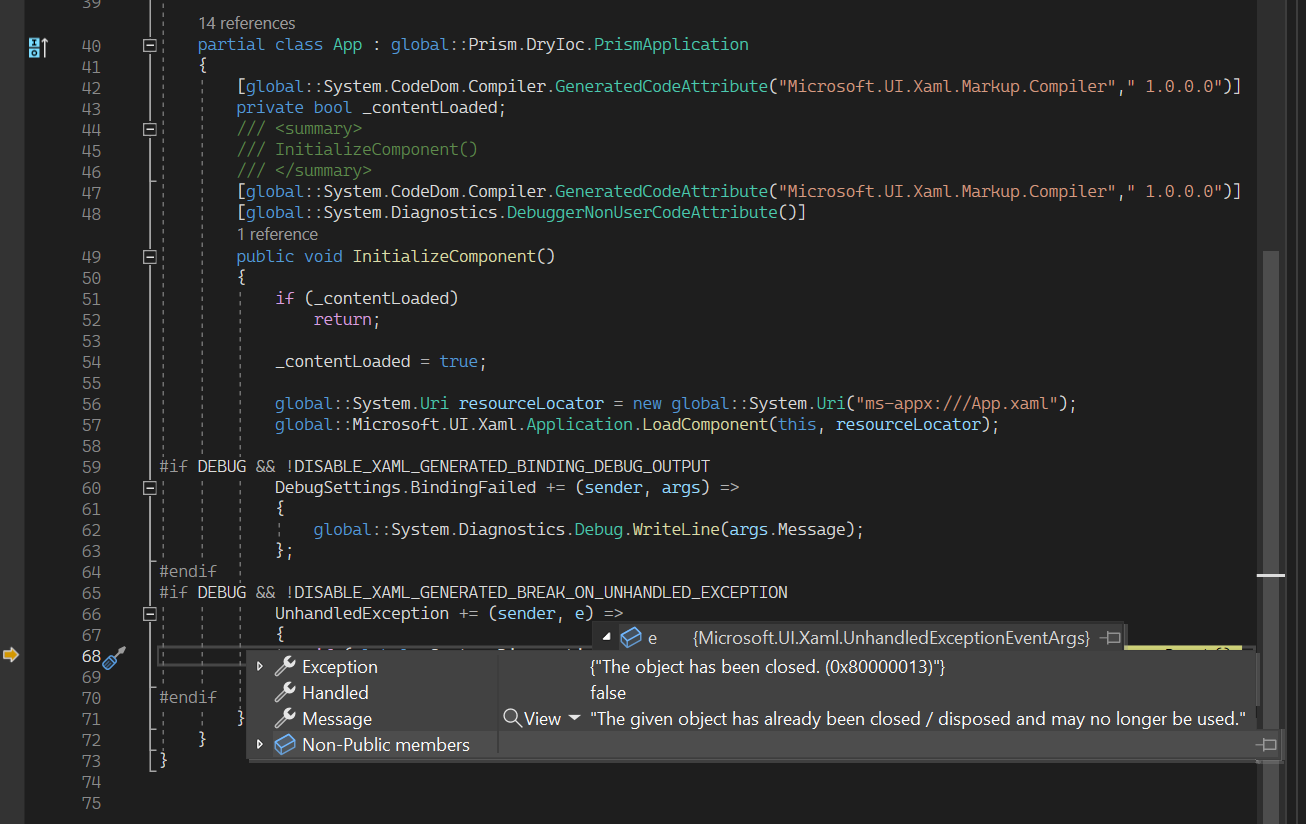Click the 'return' keyword on line 52
The width and height of the screenshot is (1306, 824).
point(342,320)
